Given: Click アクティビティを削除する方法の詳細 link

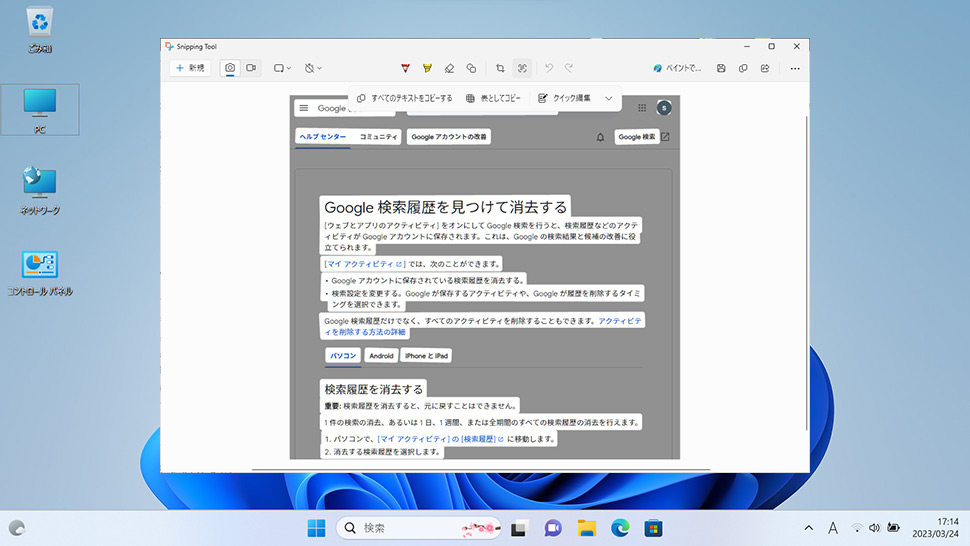Looking at the screenshot, I should pyautogui.click(x=365, y=332).
